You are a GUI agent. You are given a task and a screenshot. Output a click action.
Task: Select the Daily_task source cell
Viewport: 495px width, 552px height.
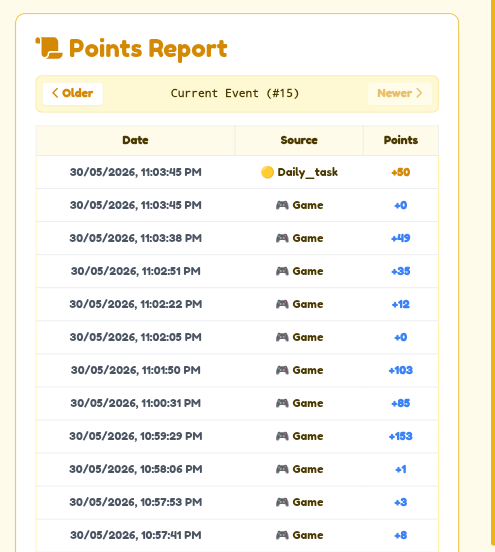pos(299,172)
